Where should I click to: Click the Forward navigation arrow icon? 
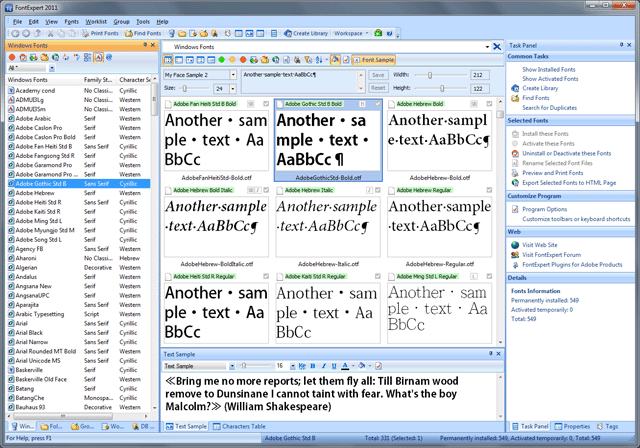(x=26, y=33)
